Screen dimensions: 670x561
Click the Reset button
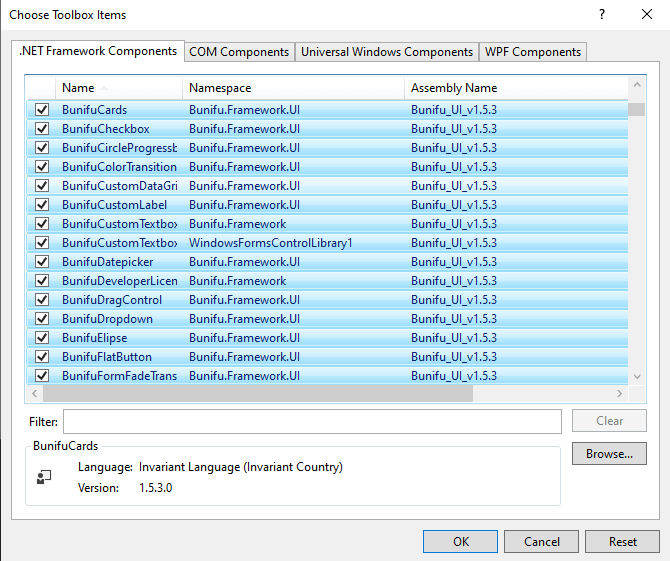[x=623, y=542]
